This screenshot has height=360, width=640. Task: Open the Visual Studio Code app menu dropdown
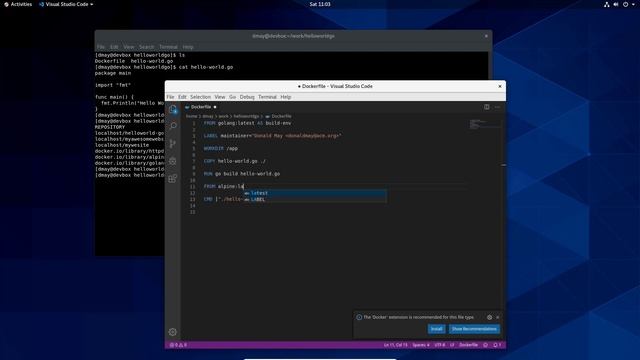click(66, 4)
